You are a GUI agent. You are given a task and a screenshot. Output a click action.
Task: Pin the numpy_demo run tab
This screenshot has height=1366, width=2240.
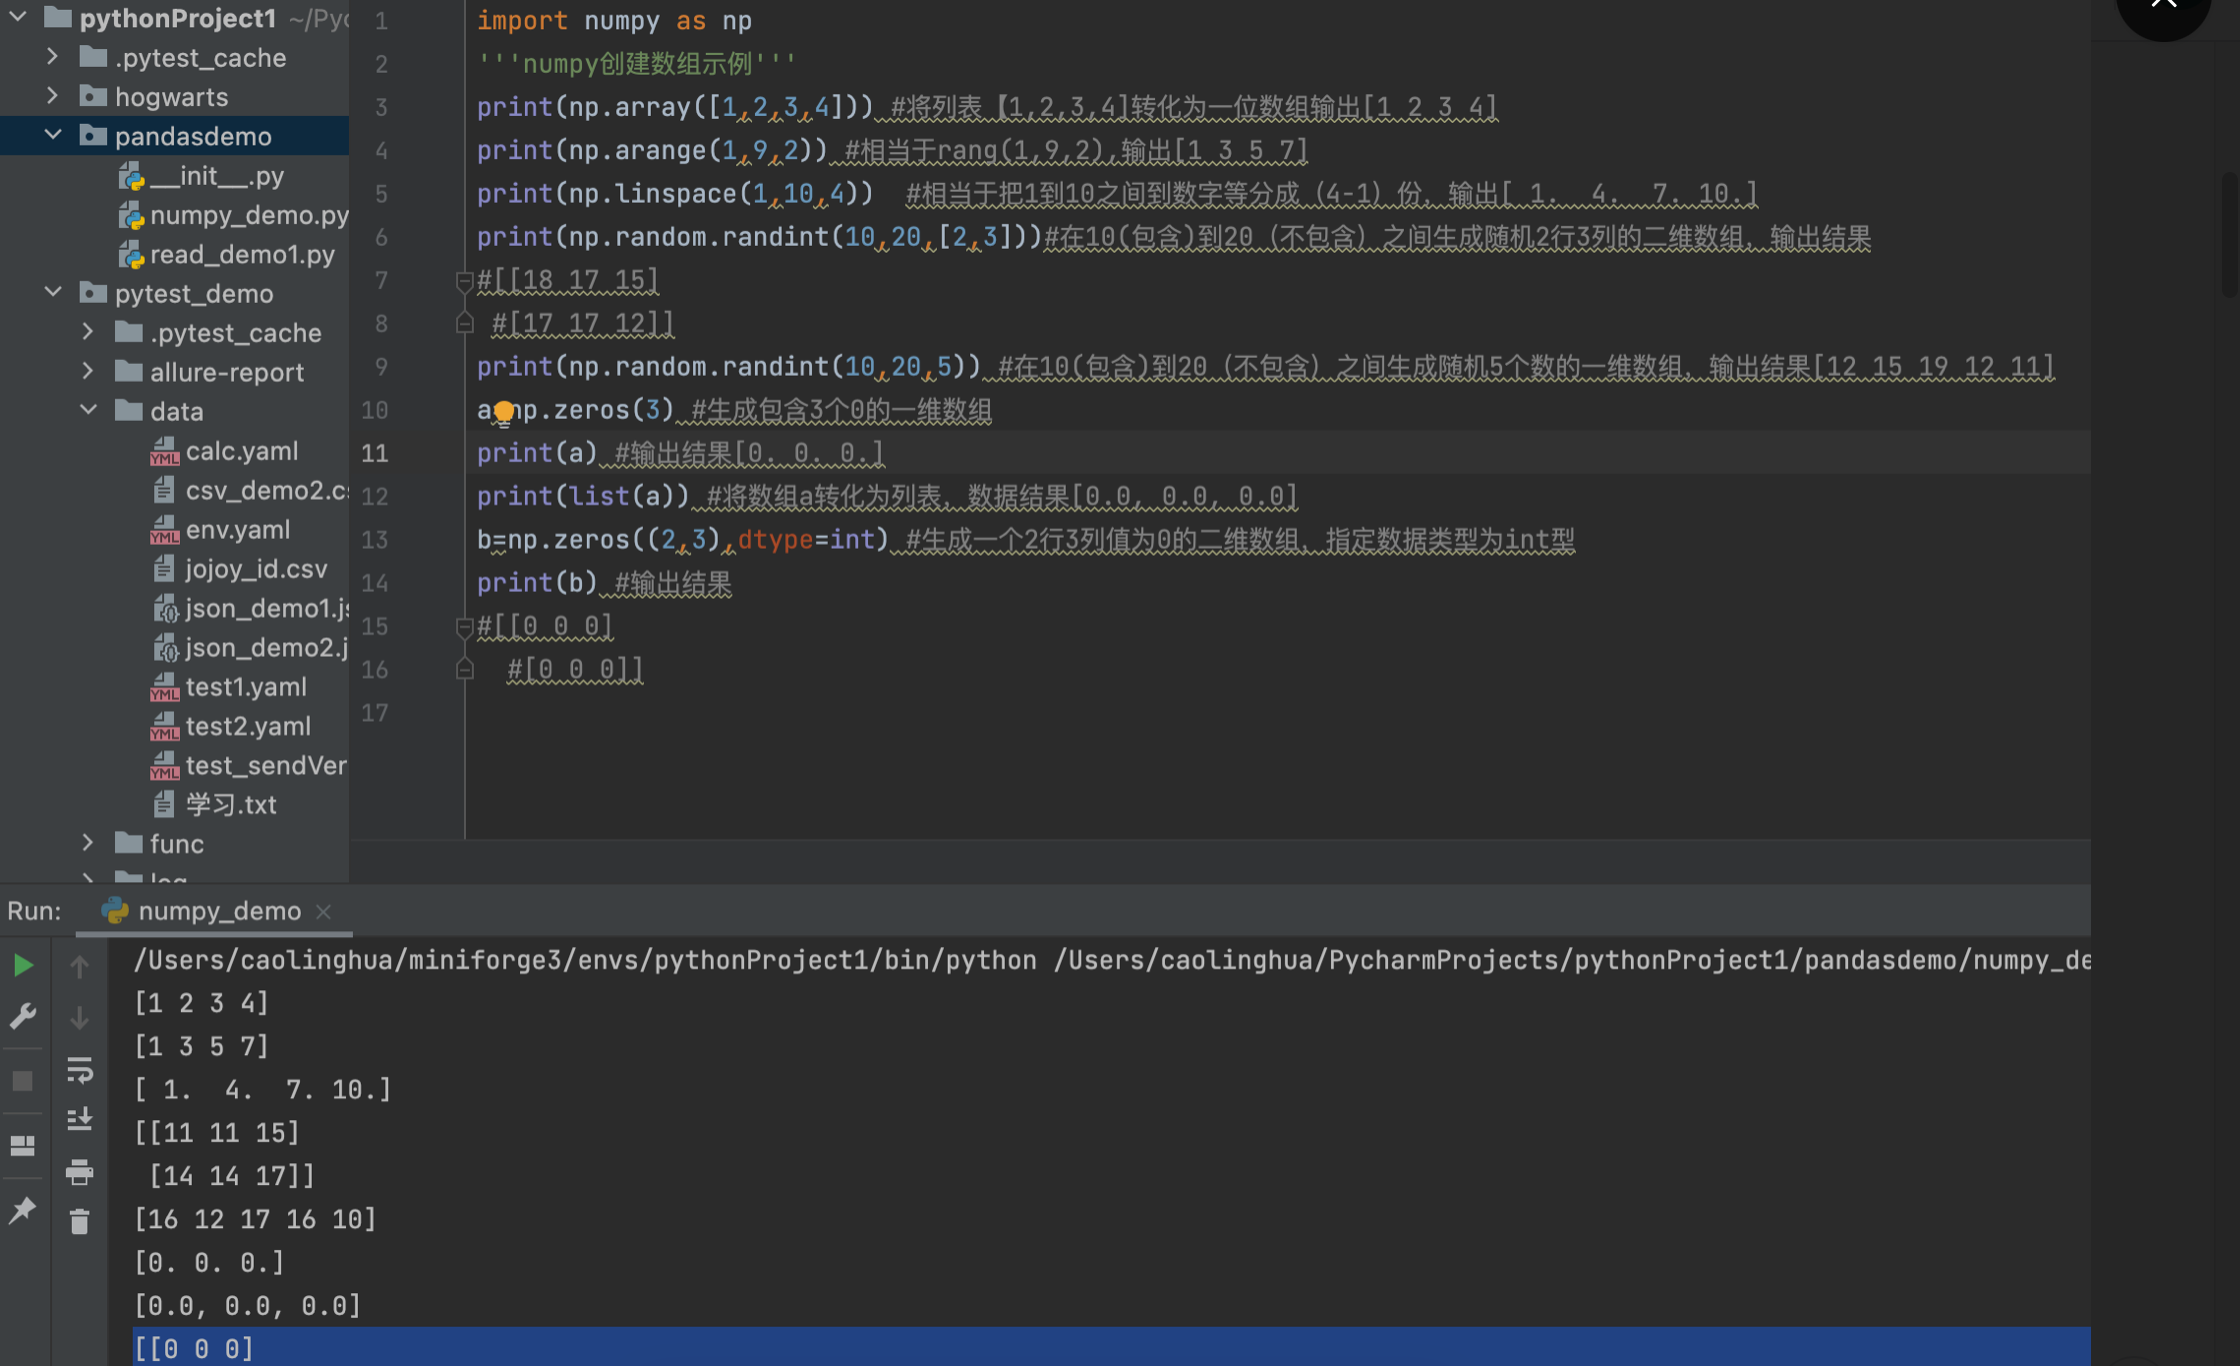pyautogui.click(x=22, y=1211)
